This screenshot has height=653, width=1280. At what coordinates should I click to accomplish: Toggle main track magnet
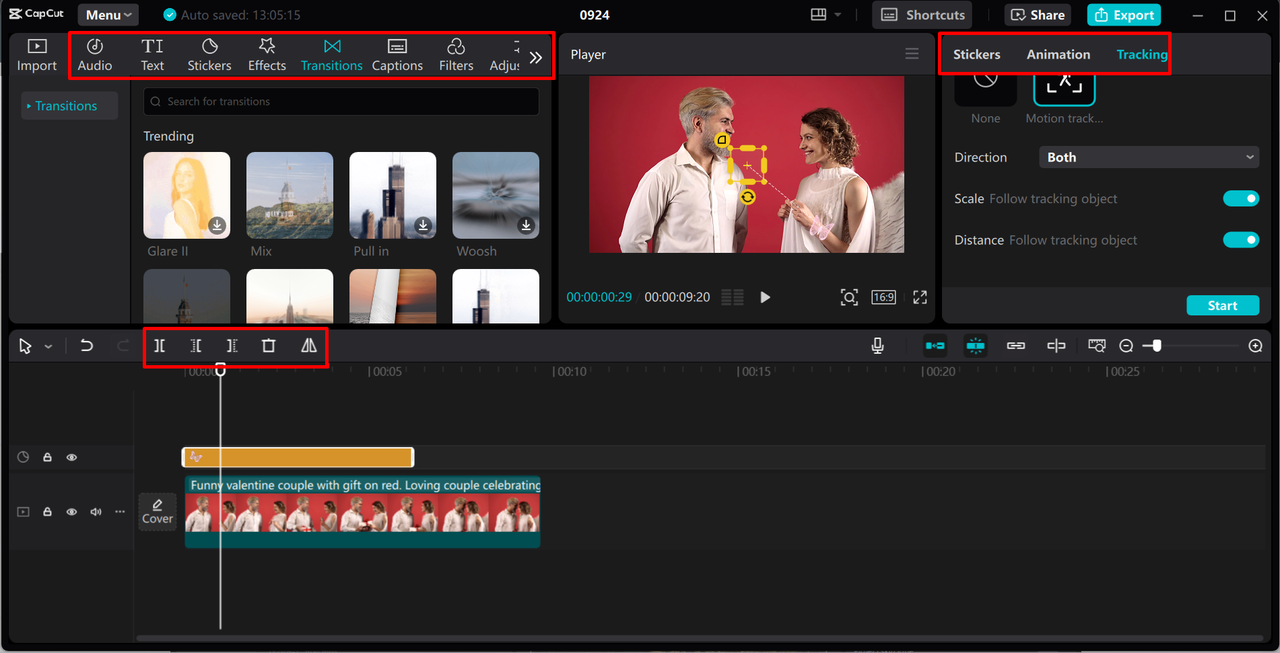coord(935,345)
